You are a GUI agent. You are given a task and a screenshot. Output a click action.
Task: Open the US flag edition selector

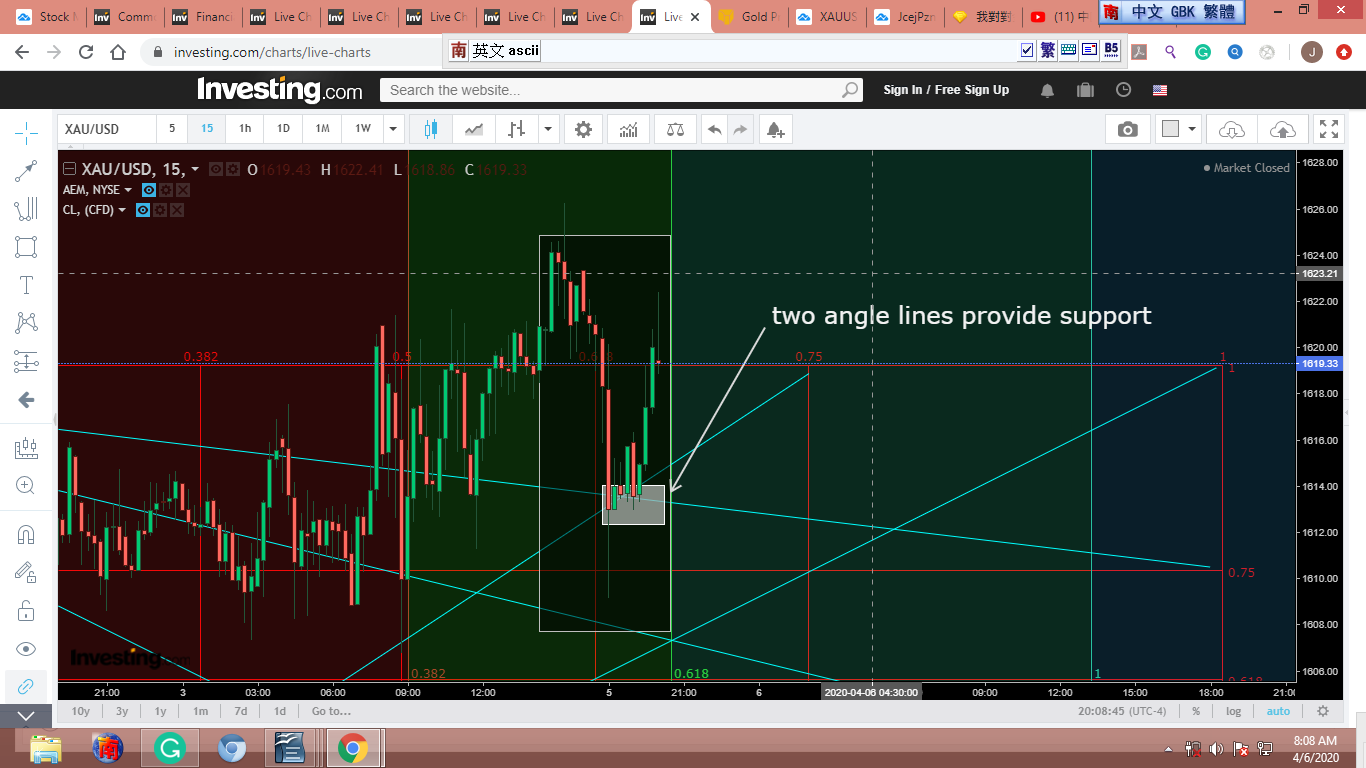tap(1160, 90)
